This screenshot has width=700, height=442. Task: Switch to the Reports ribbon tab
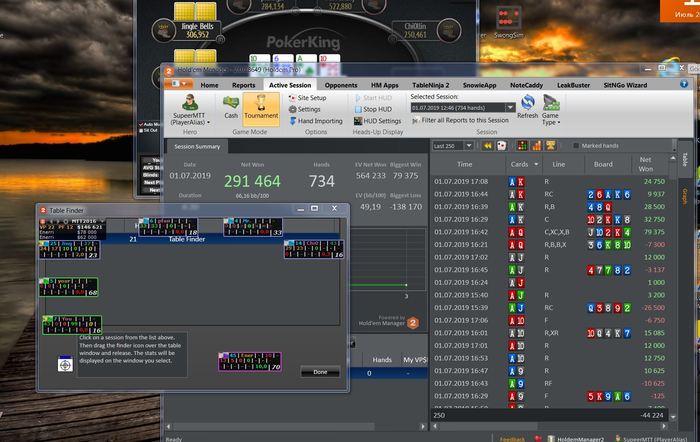click(242, 85)
